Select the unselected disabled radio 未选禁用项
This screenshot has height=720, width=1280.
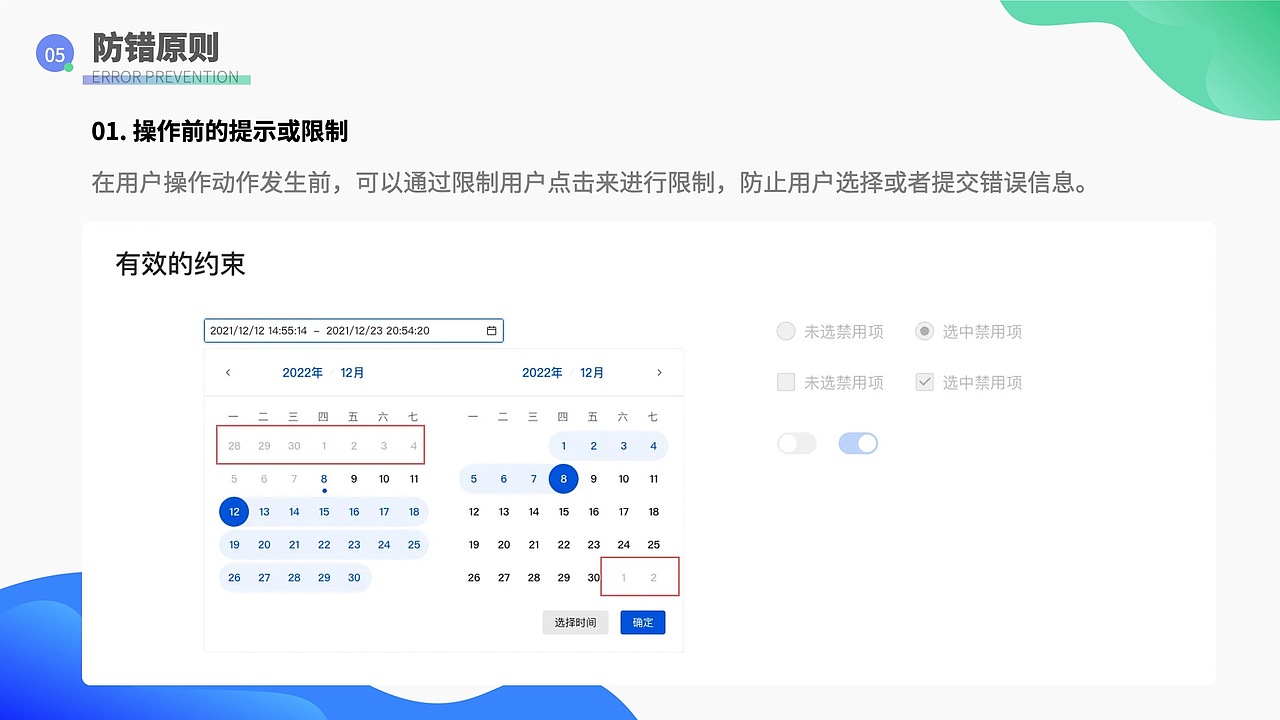(786, 331)
